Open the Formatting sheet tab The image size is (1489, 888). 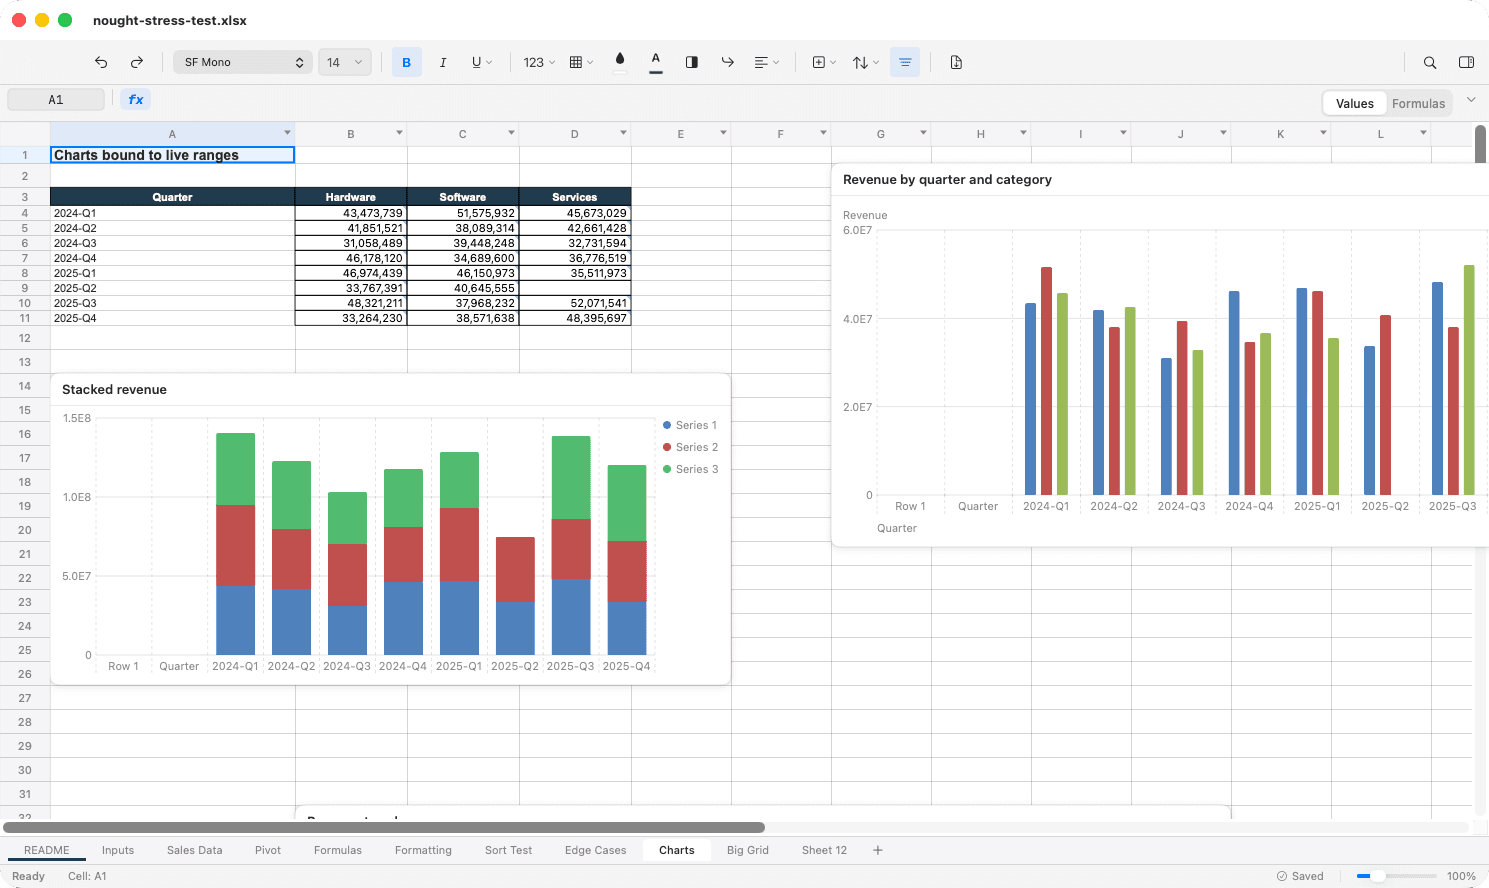[423, 850]
